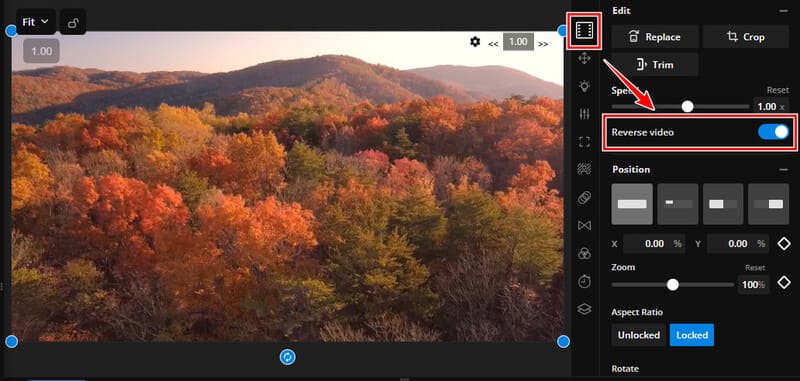The height and width of the screenshot is (381, 800).
Task: Click the forward double-arrow beside preview speed
Action: pyautogui.click(x=543, y=44)
